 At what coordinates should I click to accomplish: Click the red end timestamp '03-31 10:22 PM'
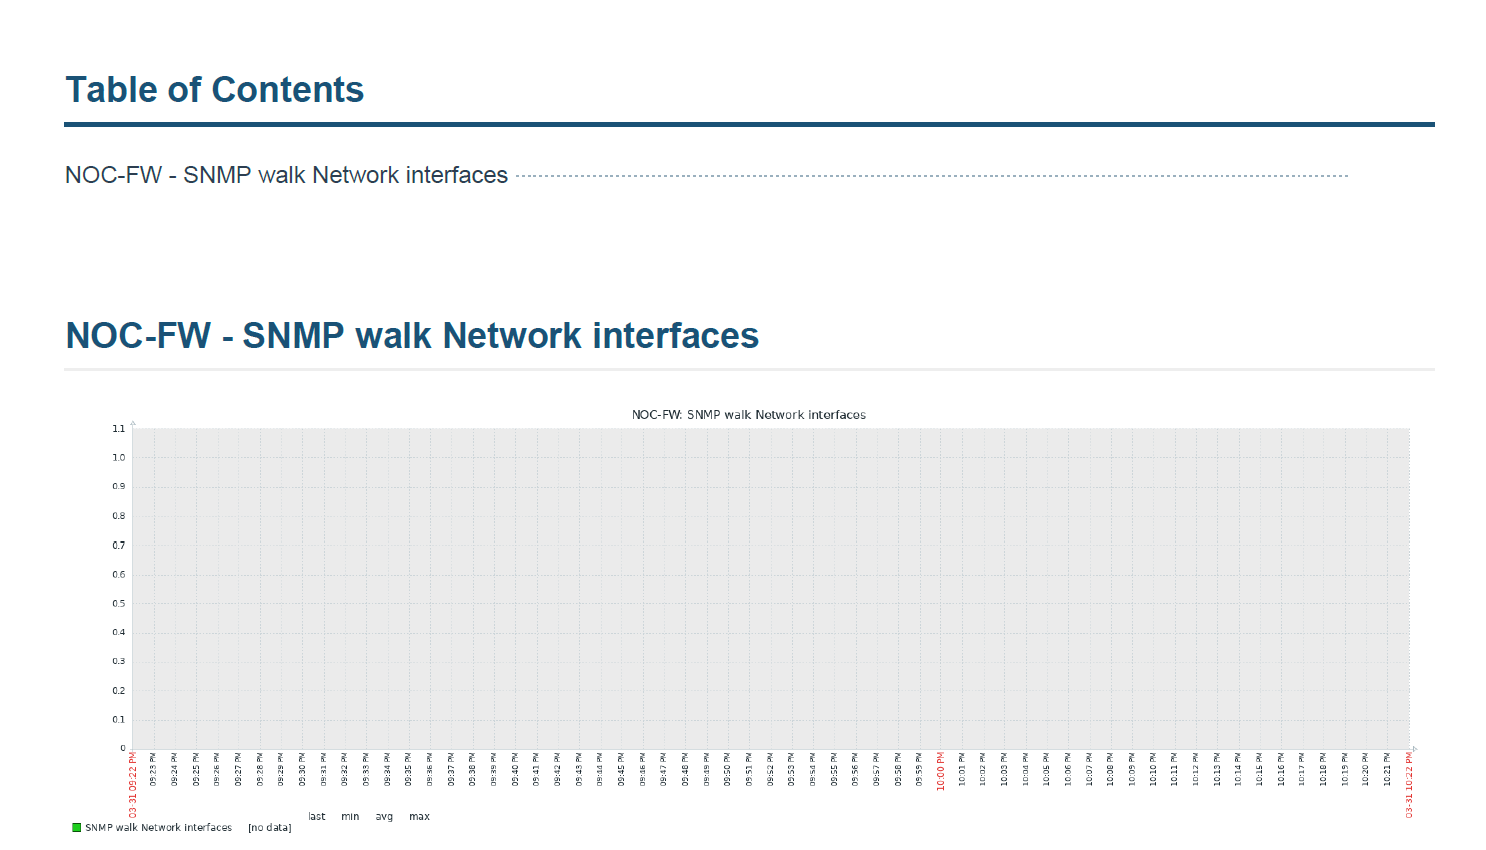(1410, 785)
